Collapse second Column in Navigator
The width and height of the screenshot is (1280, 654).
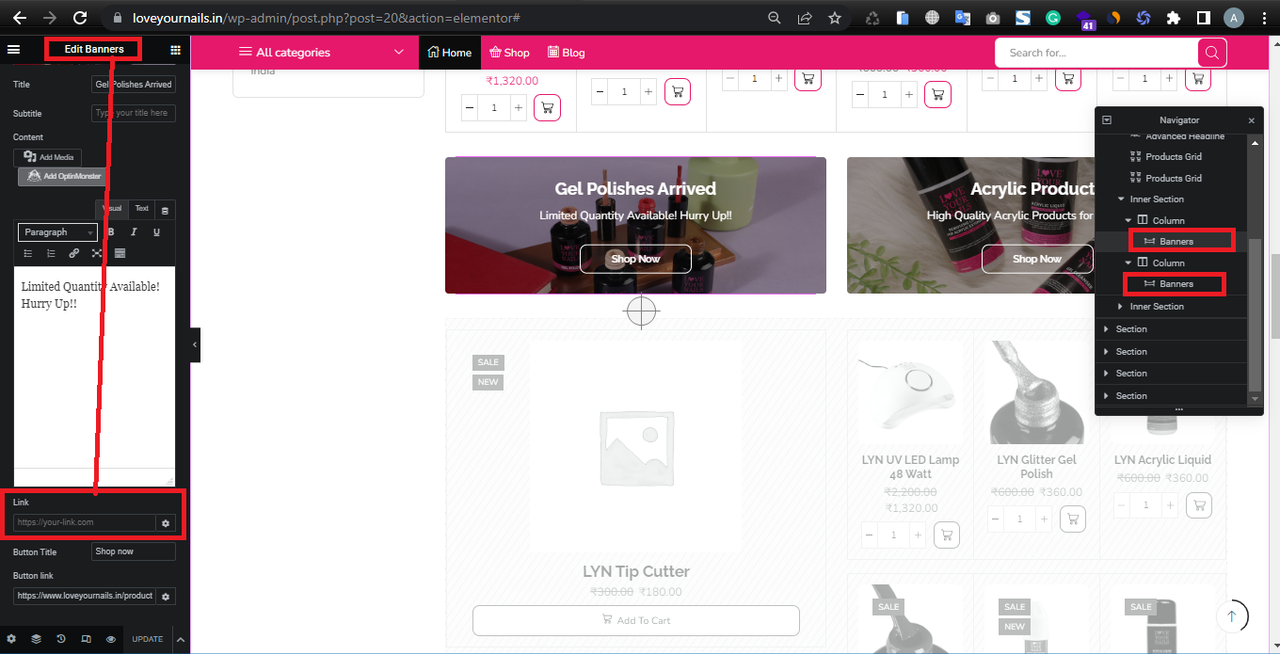pyautogui.click(x=1129, y=263)
